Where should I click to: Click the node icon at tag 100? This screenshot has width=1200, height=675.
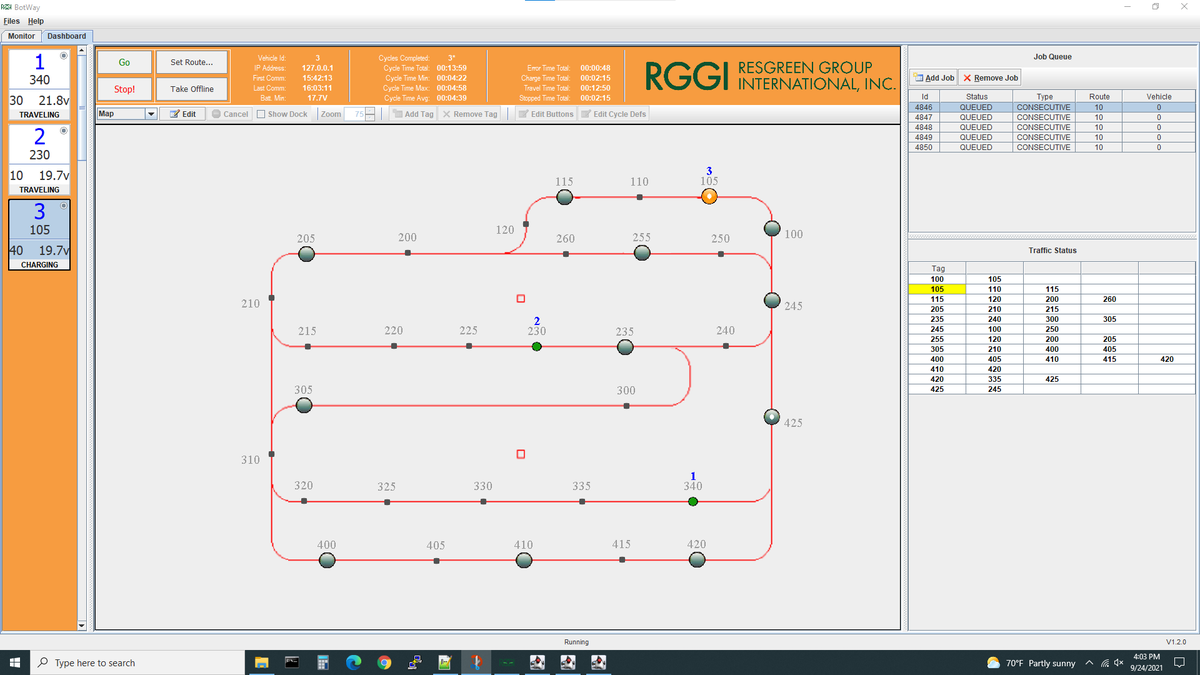tap(772, 228)
